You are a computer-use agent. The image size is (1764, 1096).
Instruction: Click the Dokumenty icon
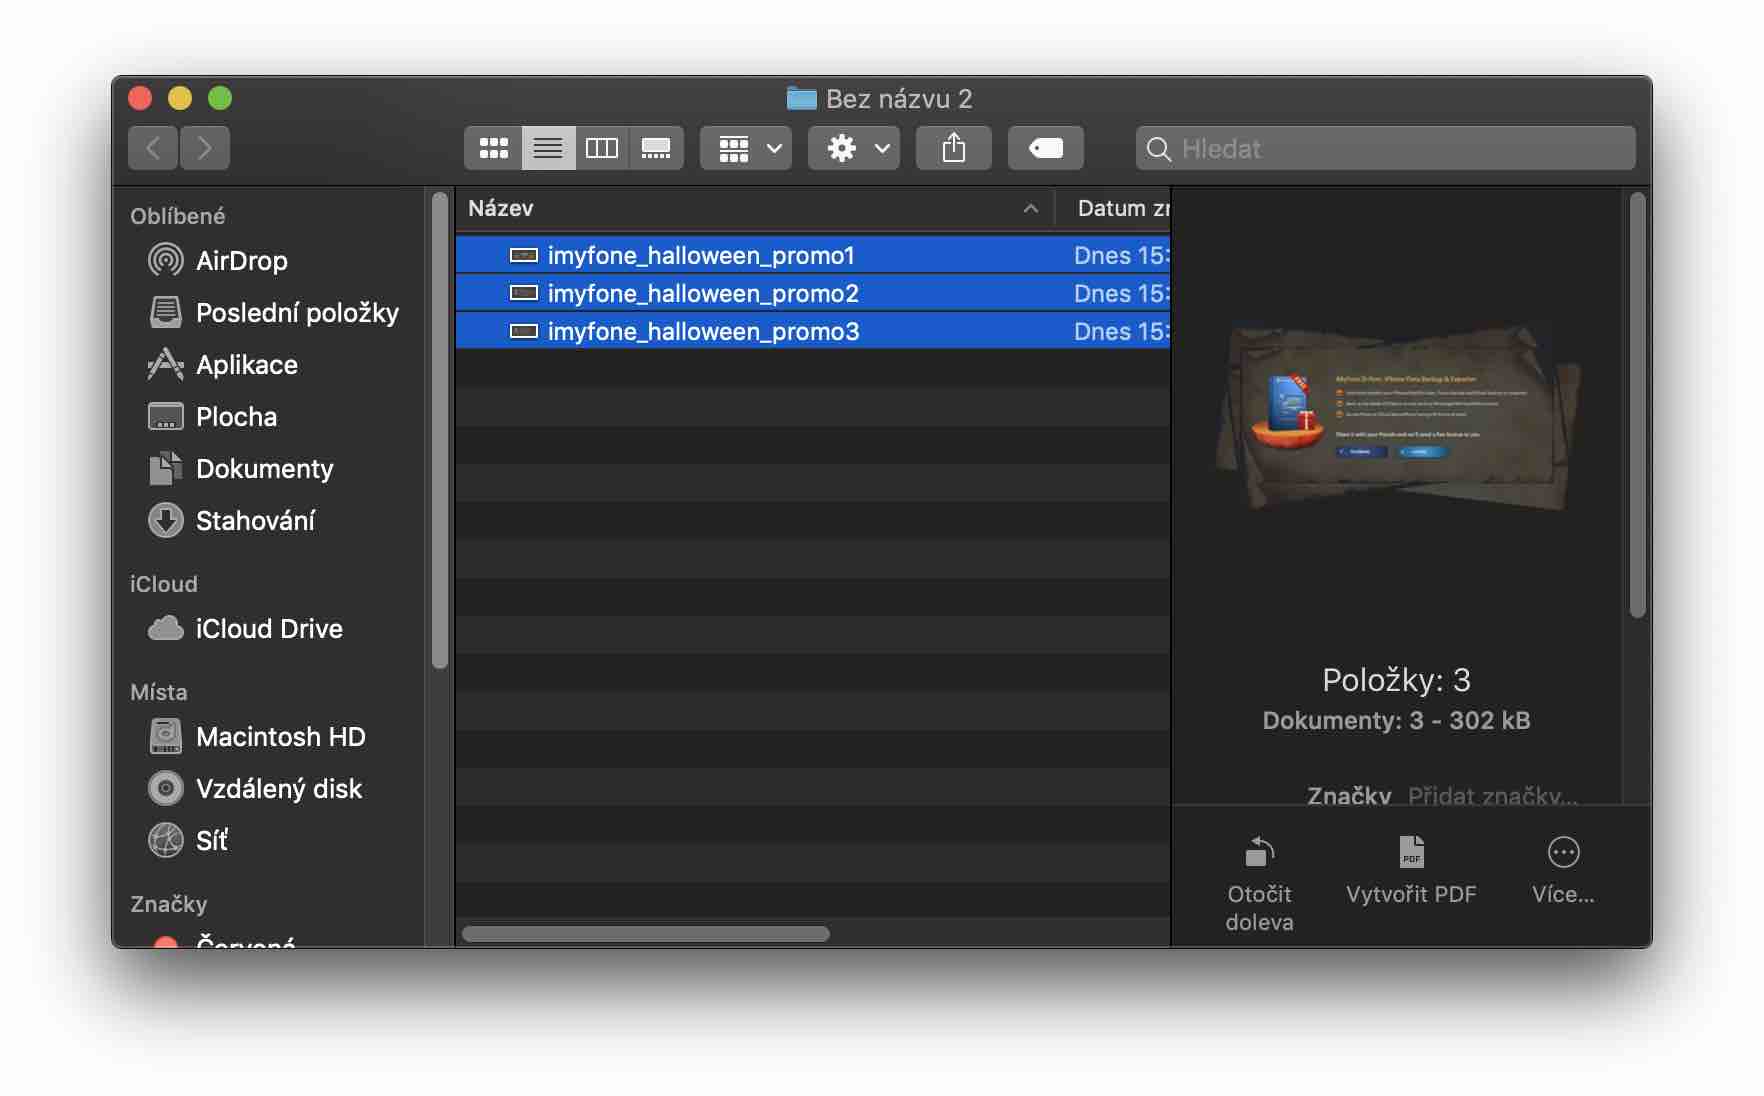tap(166, 468)
